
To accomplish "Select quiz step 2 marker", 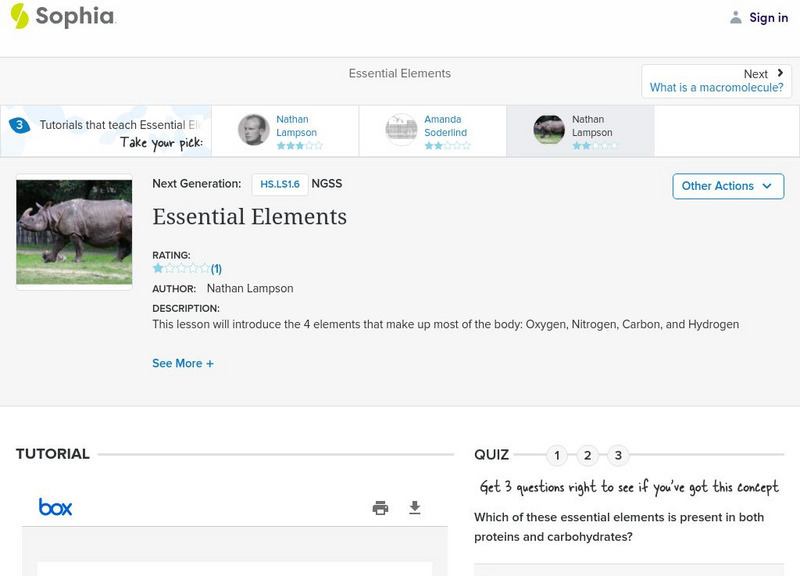I will 587,455.
